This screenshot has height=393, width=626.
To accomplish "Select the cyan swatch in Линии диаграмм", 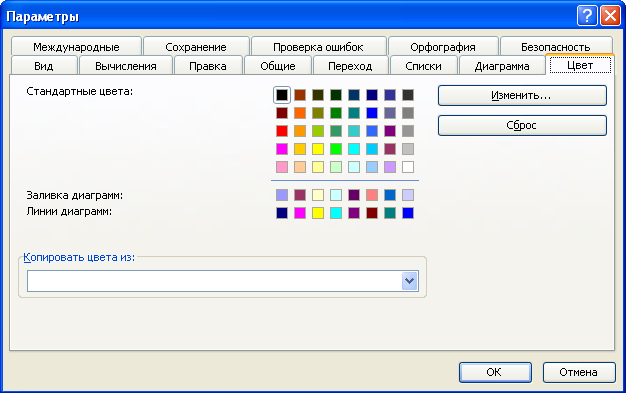I will coord(336,213).
